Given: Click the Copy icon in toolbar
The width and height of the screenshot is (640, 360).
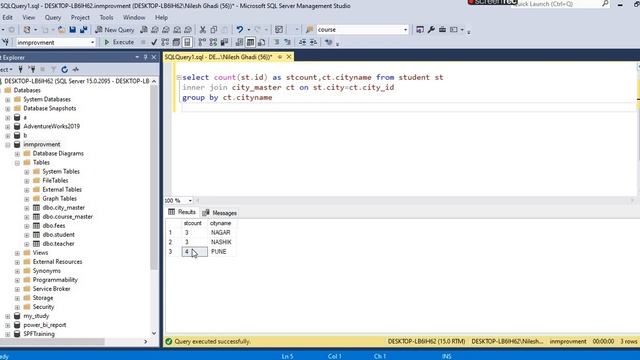Looking at the screenshot, I should [x=213, y=30].
